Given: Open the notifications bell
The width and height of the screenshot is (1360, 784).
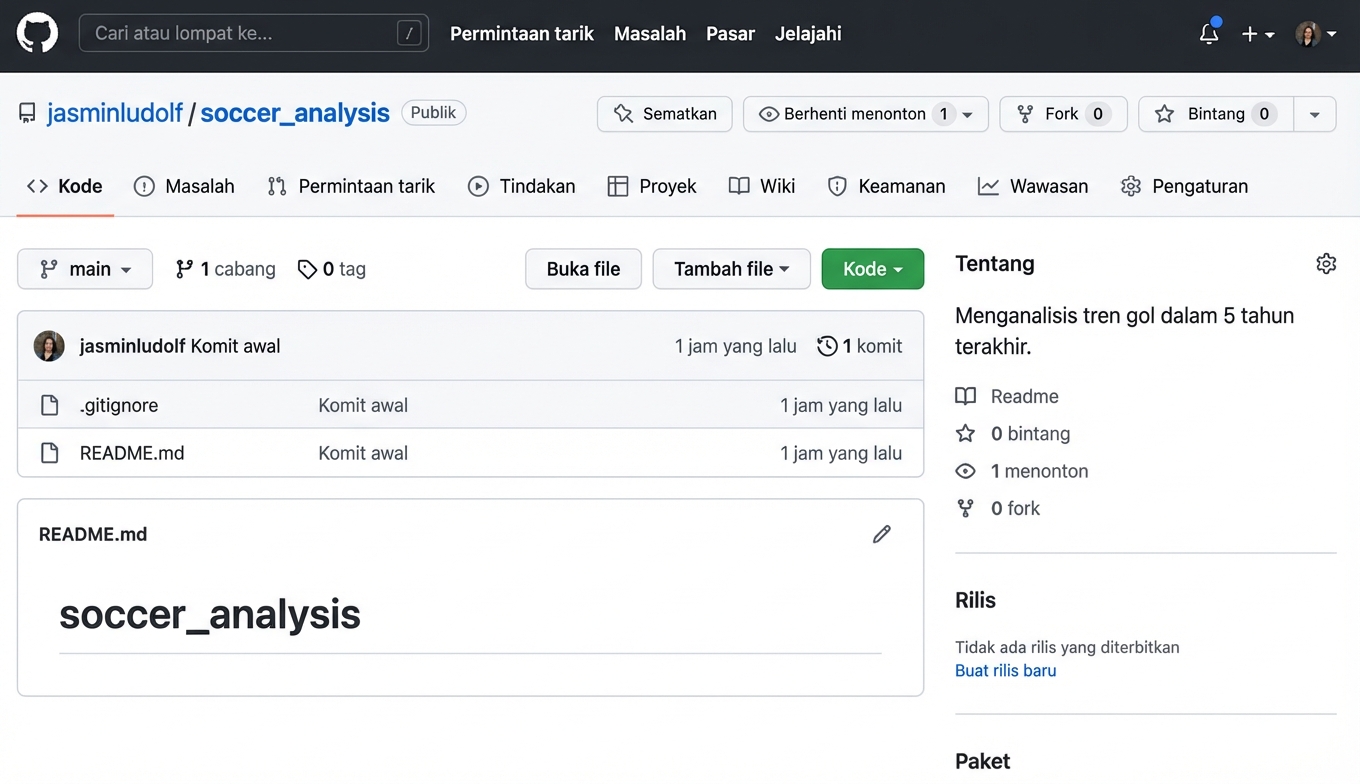Looking at the screenshot, I should [1209, 34].
